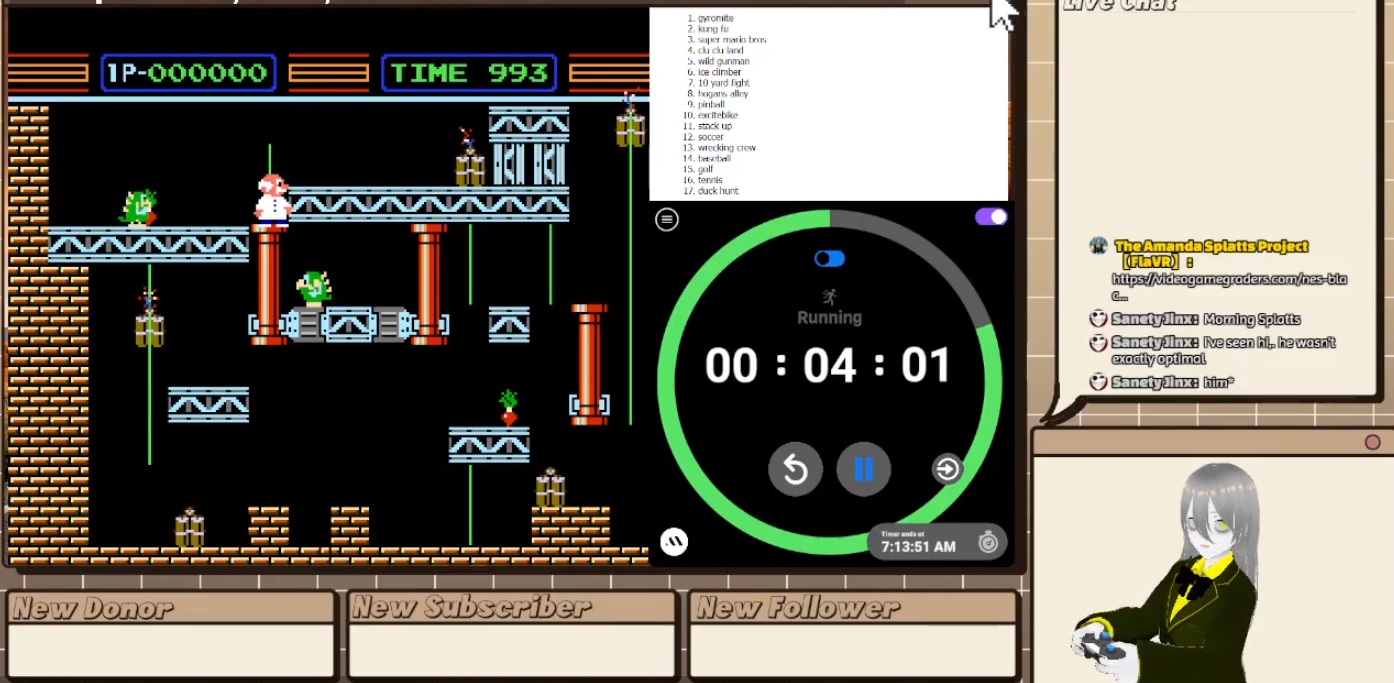
Task: Select 'golf' list entry
Action: (705, 169)
